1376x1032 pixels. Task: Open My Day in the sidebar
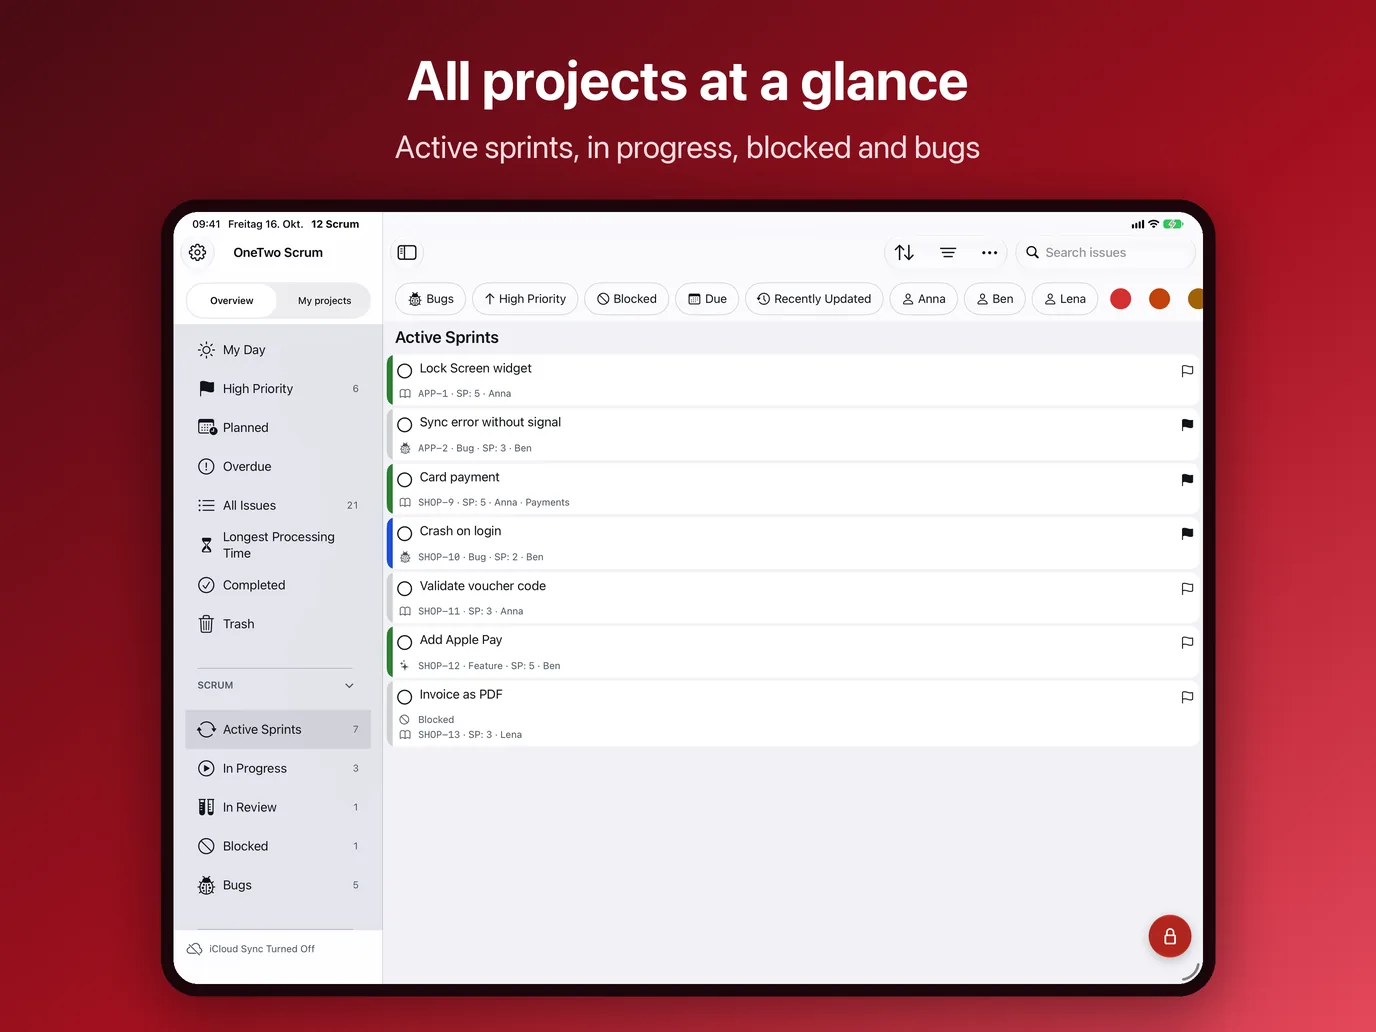(278, 350)
